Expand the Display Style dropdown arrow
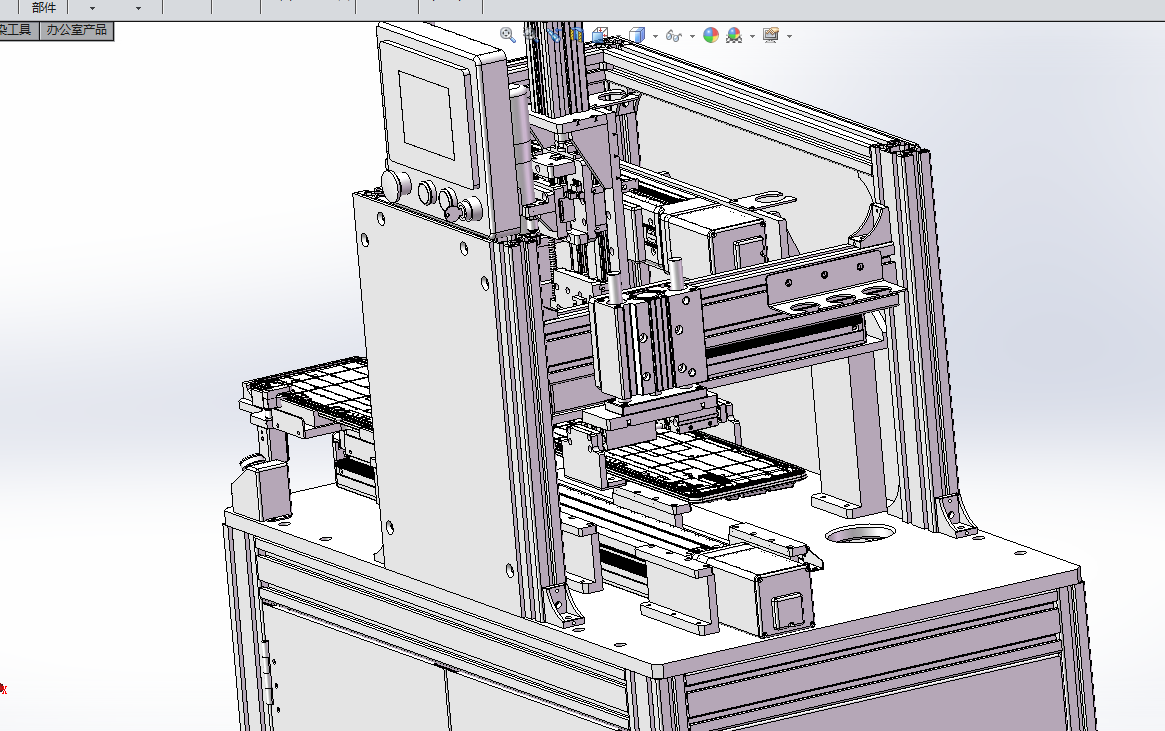The image size is (1165, 731). click(x=655, y=36)
